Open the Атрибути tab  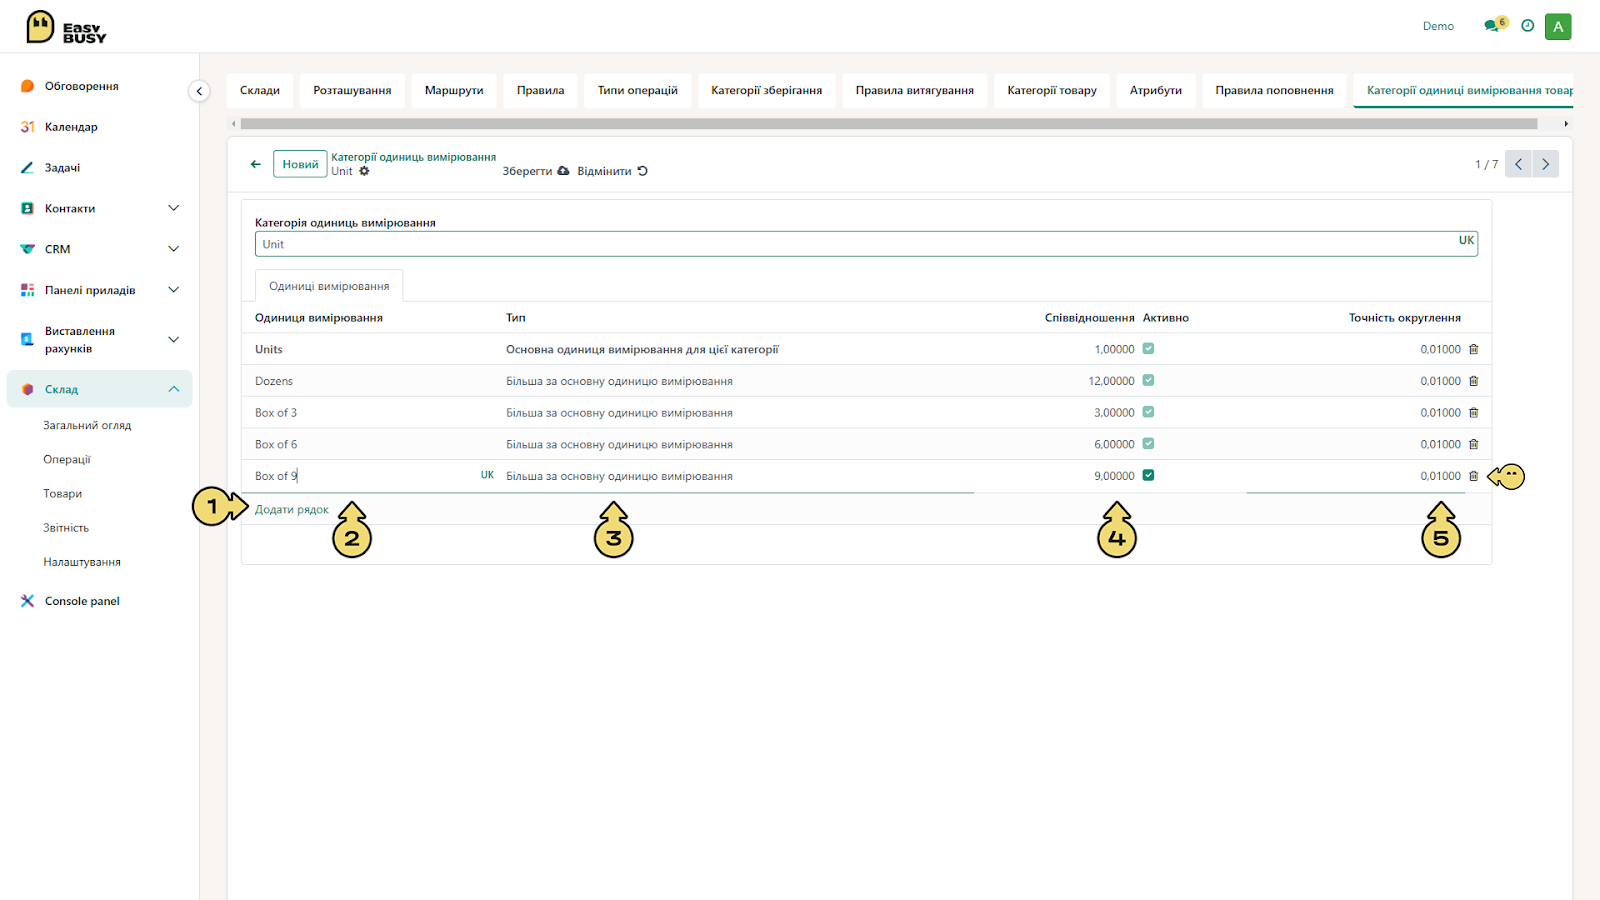coord(1156,90)
